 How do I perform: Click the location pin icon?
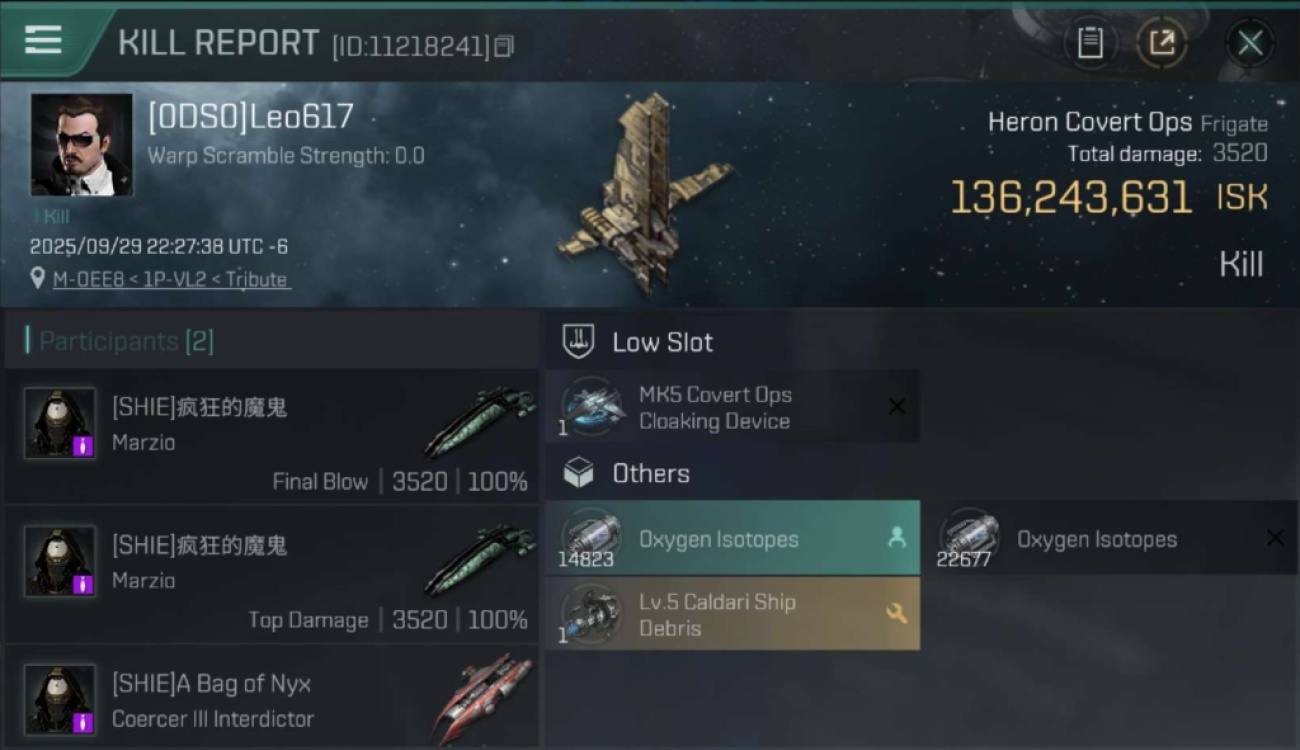[38, 279]
